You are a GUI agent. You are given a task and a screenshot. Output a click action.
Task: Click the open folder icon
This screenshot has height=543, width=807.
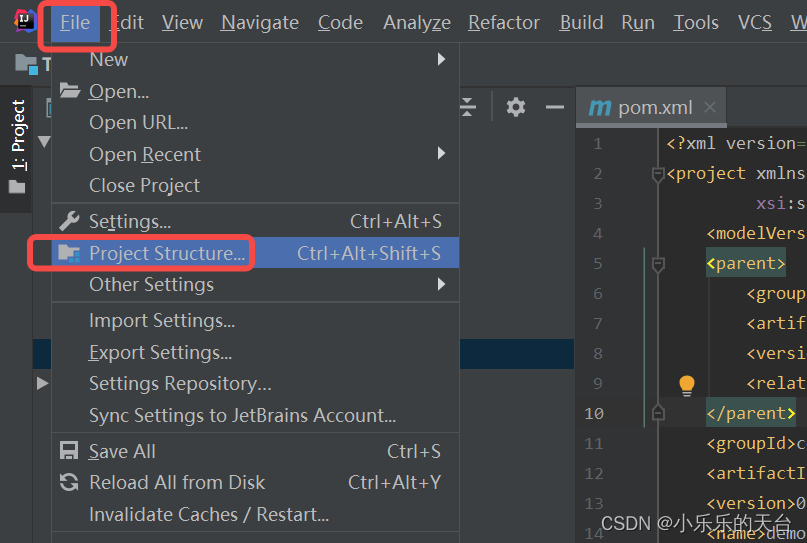(69, 91)
